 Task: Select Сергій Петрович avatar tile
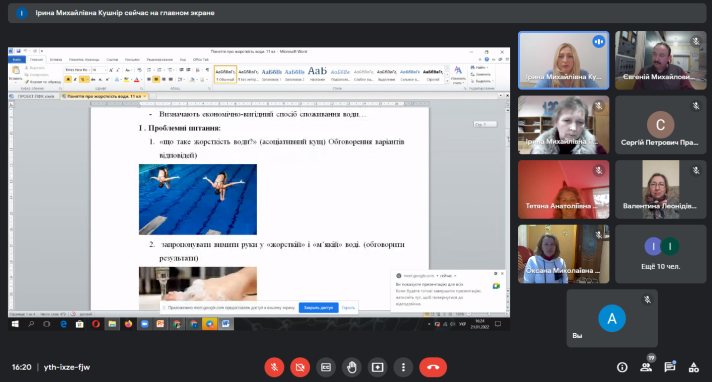coord(661,125)
